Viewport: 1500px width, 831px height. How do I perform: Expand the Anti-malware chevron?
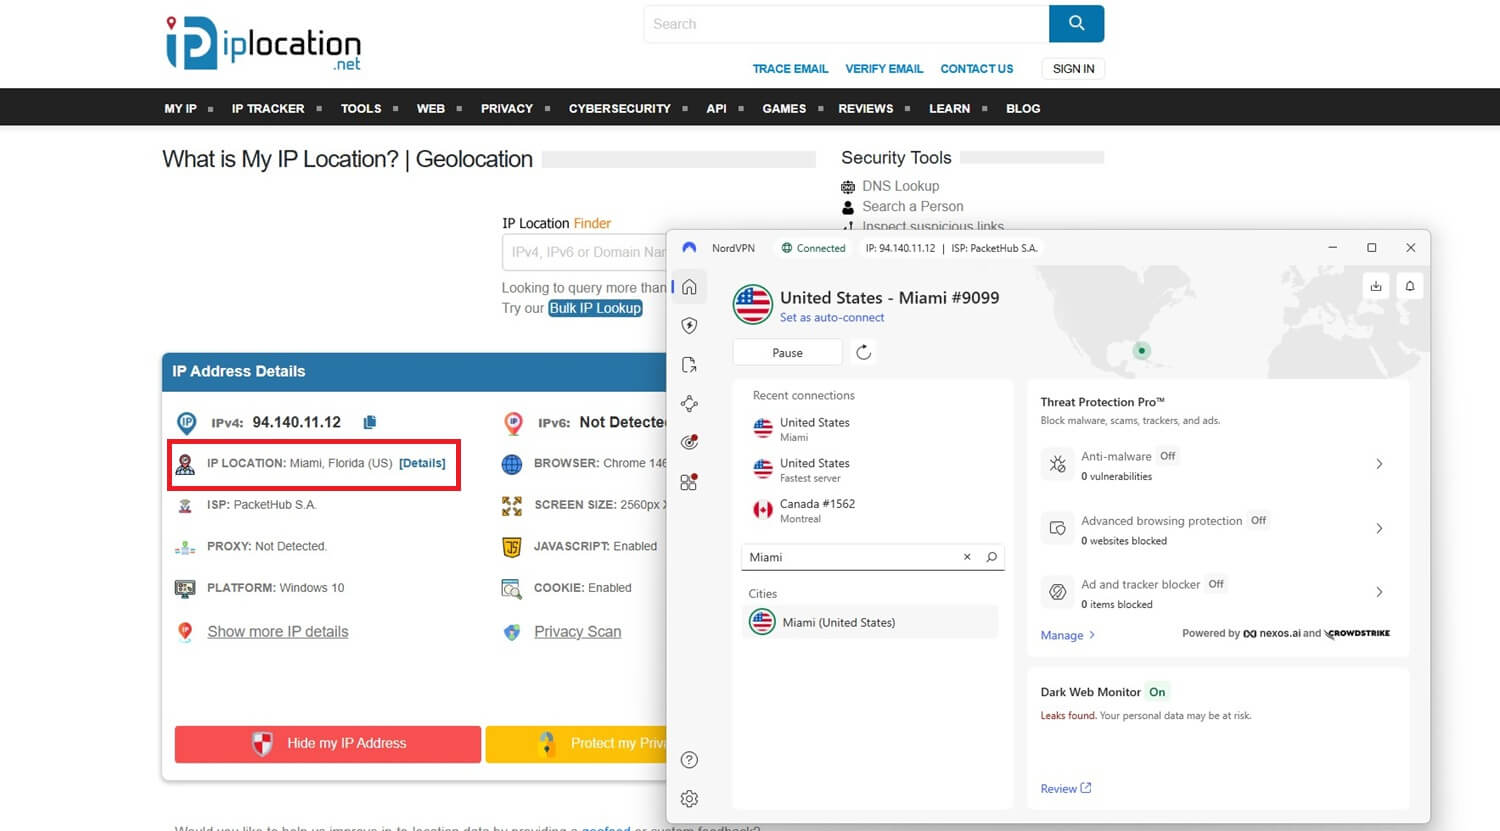point(1379,464)
